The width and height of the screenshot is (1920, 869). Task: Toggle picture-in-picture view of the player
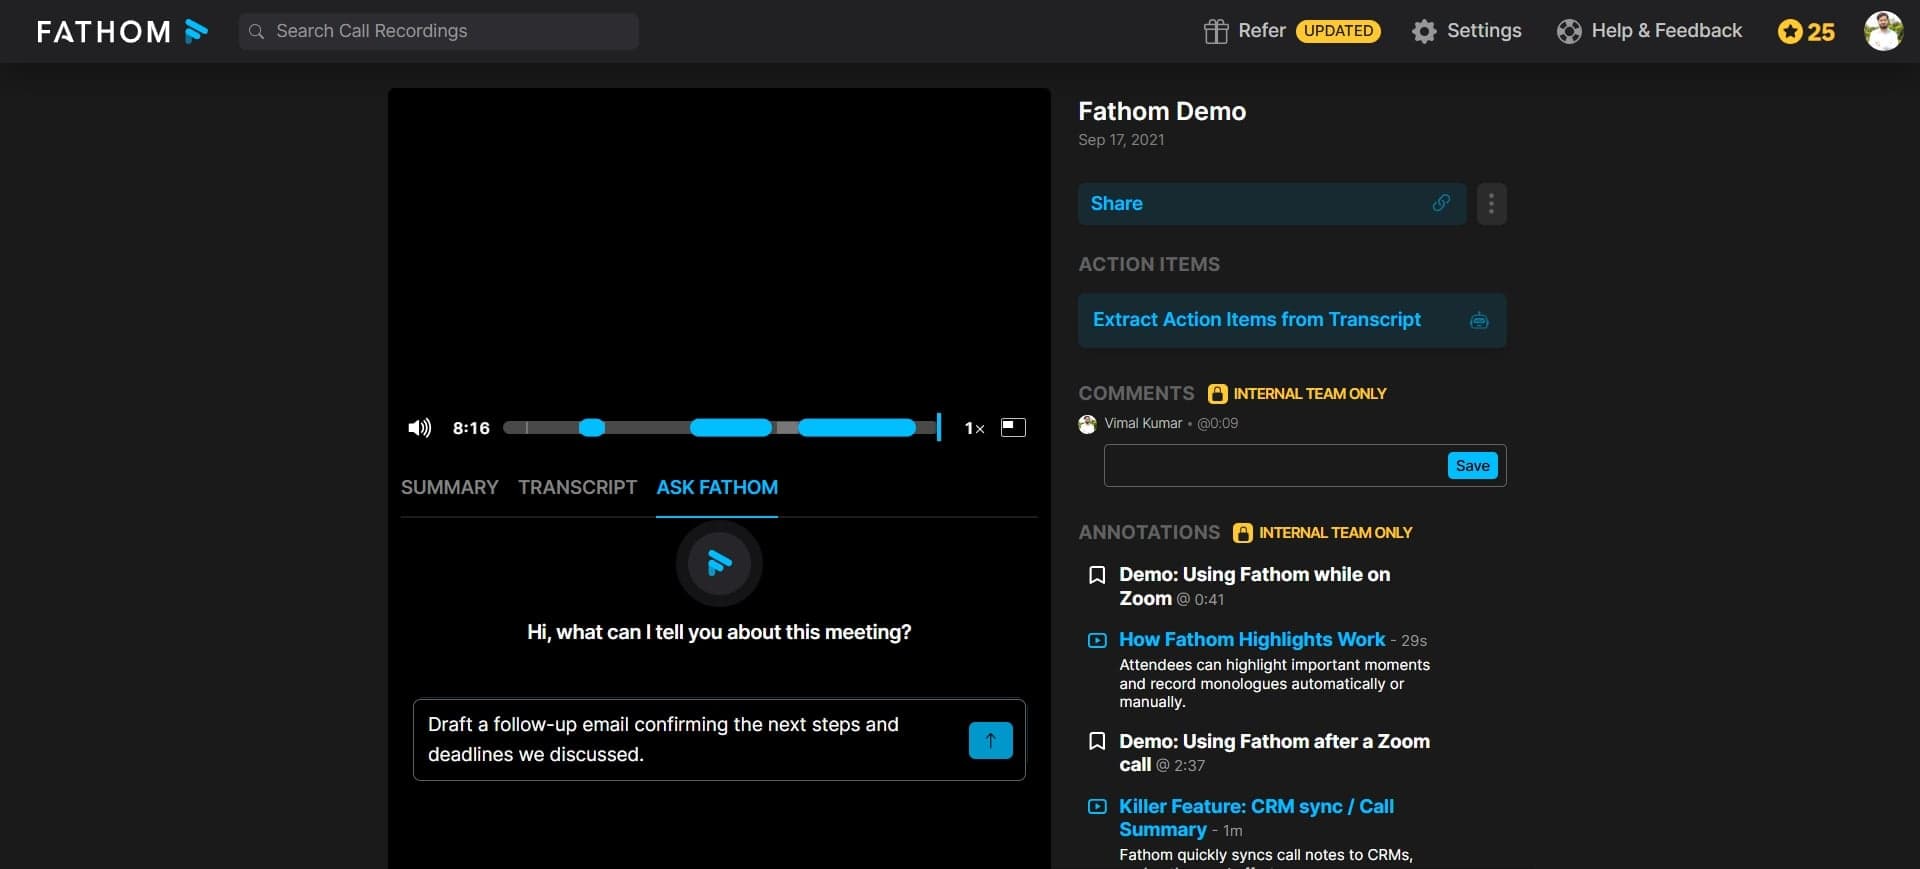1013,428
